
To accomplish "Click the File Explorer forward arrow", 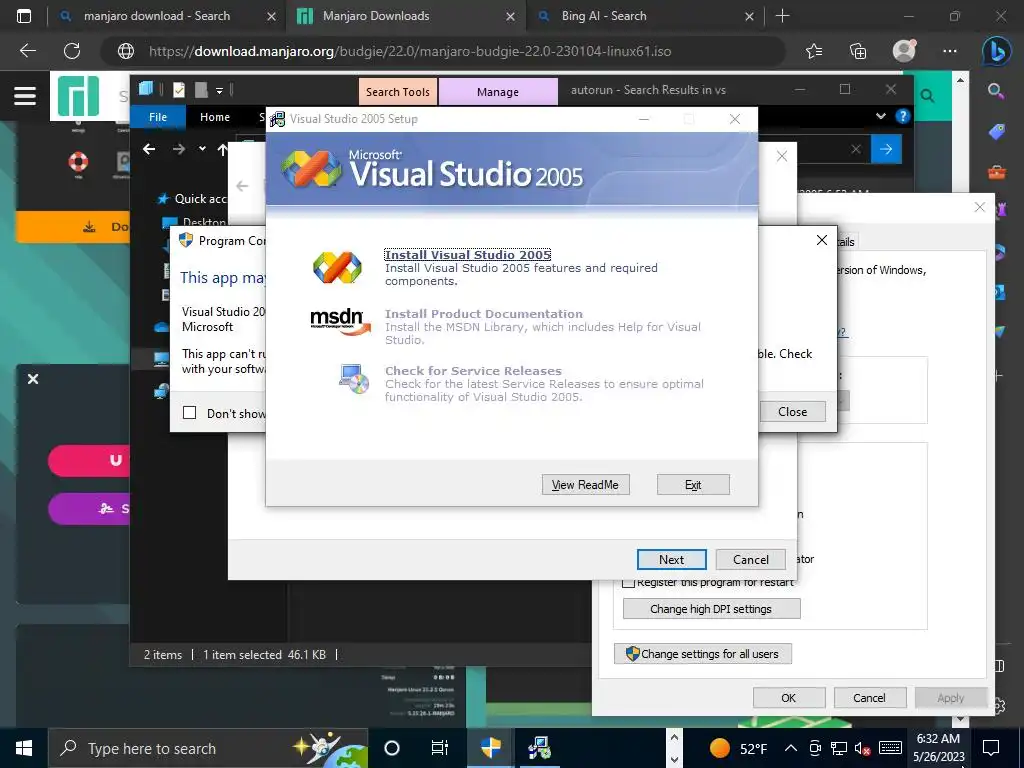I will [178, 149].
